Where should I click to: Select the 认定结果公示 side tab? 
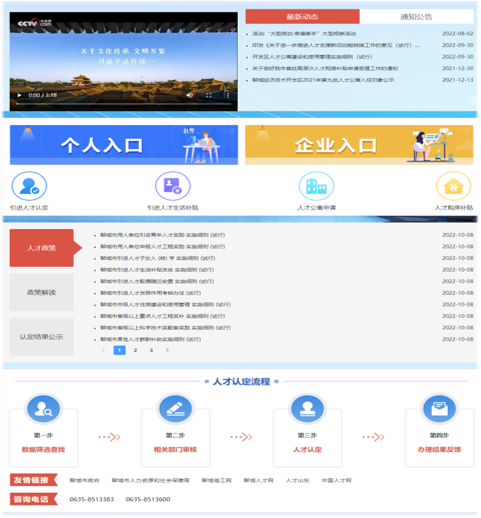[42, 337]
